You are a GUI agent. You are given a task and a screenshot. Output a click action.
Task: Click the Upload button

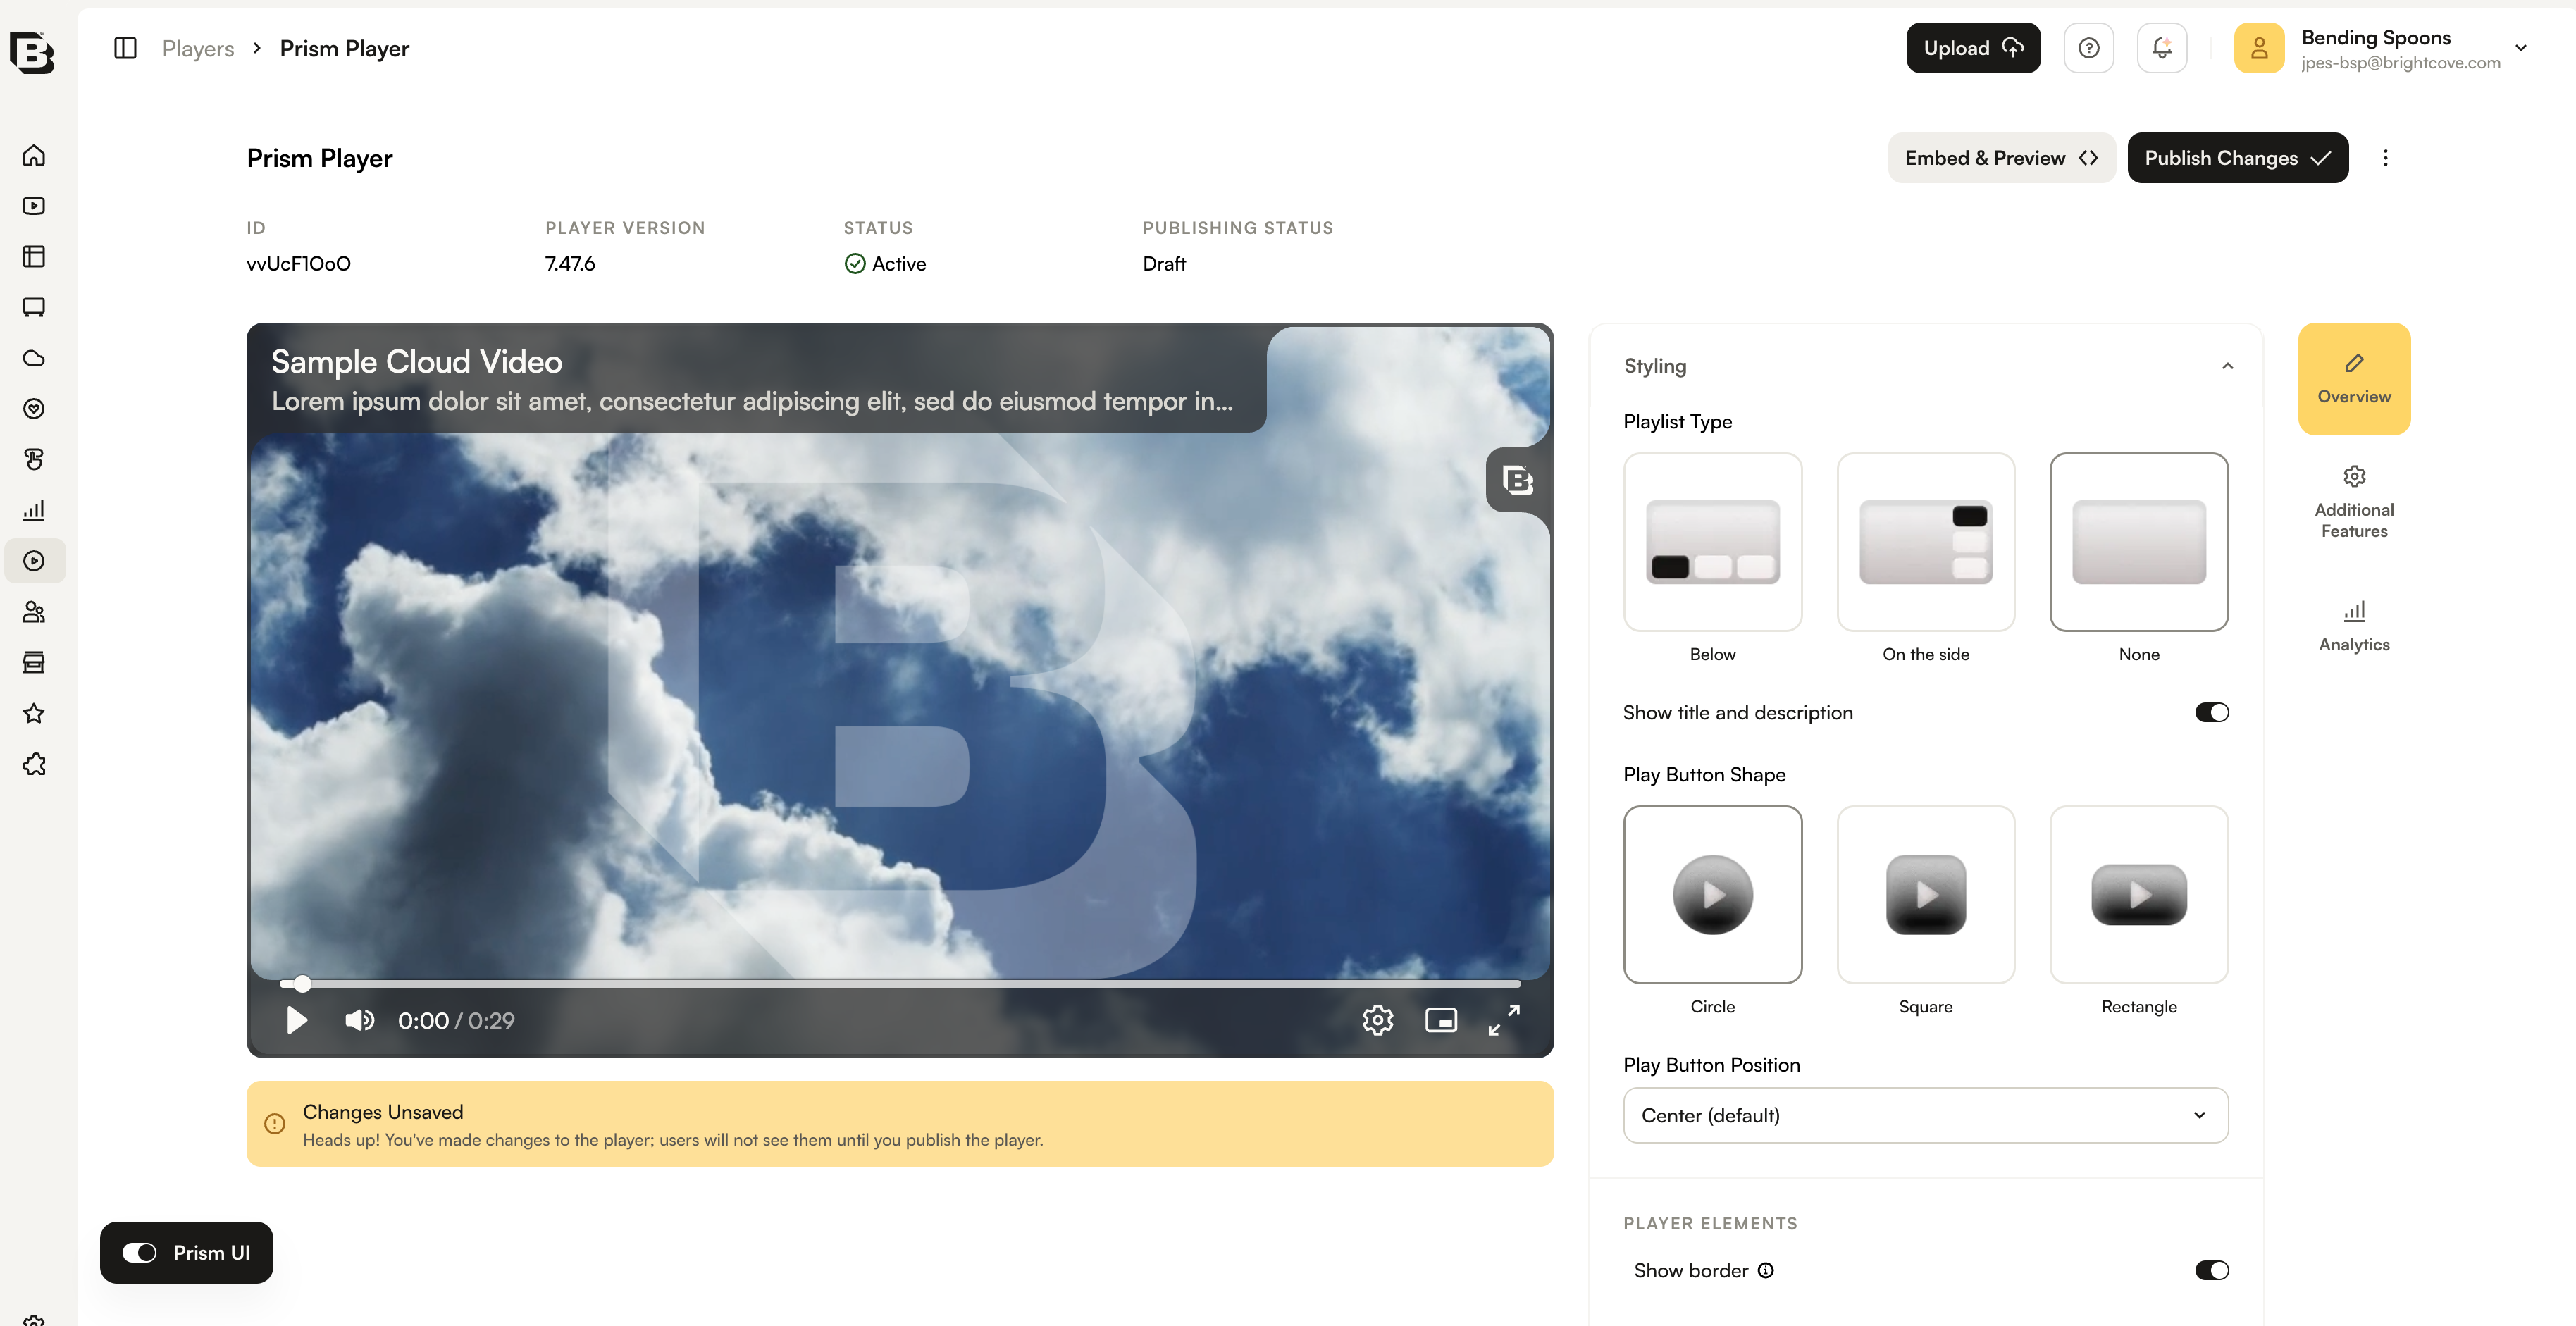tap(1973, 48)
